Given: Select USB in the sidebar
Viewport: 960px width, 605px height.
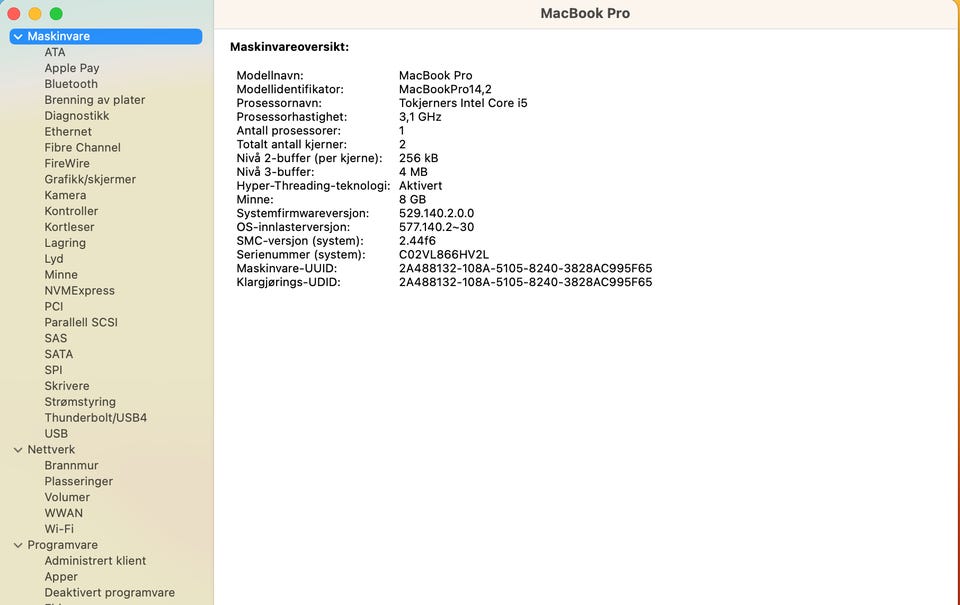Looking at the screenshot, I should point(56,434).
